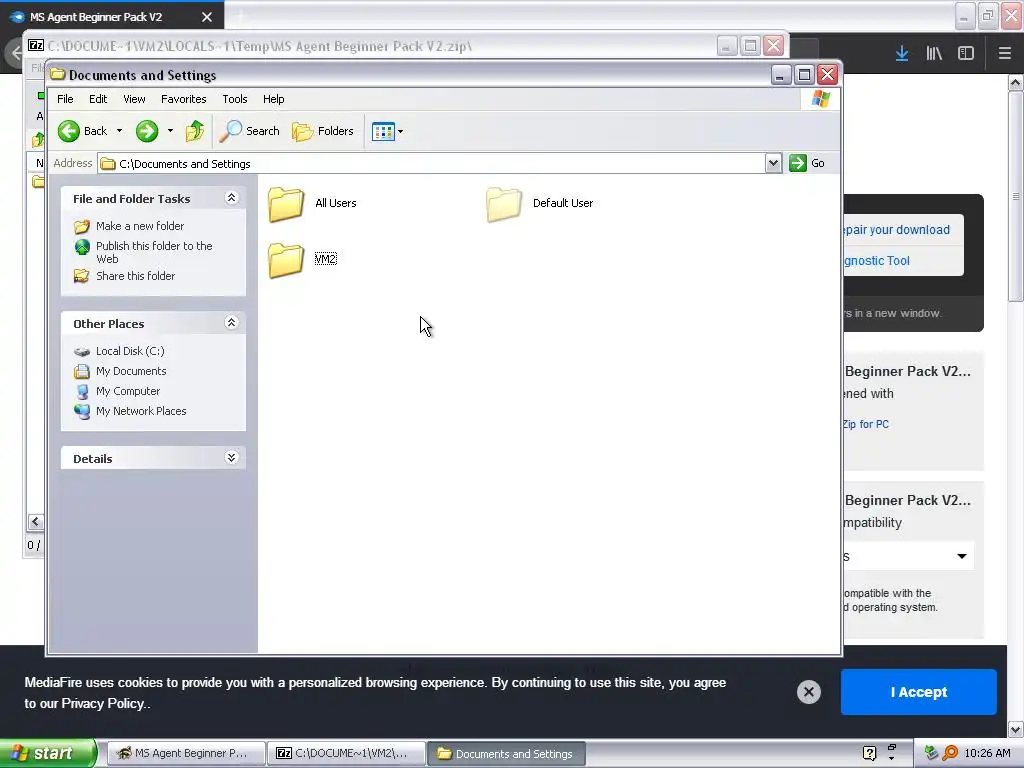The height and width of the screenshot is (768, 1024).
Task: Click the Repair your download link
Action: point(896,230)
